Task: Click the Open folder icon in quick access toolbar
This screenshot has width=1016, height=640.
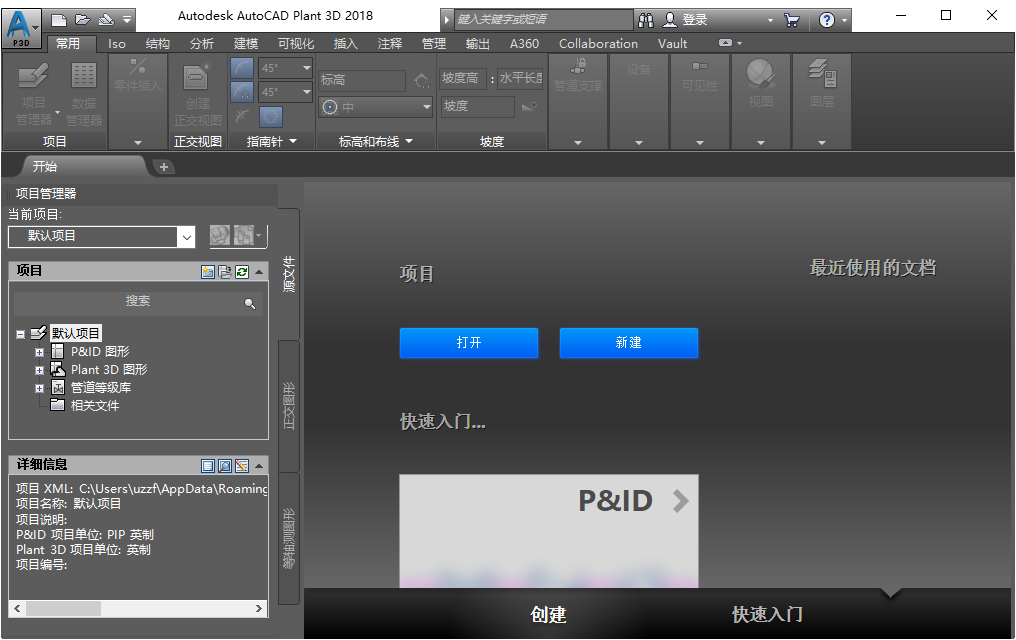Action: click(x=82, y=20)
